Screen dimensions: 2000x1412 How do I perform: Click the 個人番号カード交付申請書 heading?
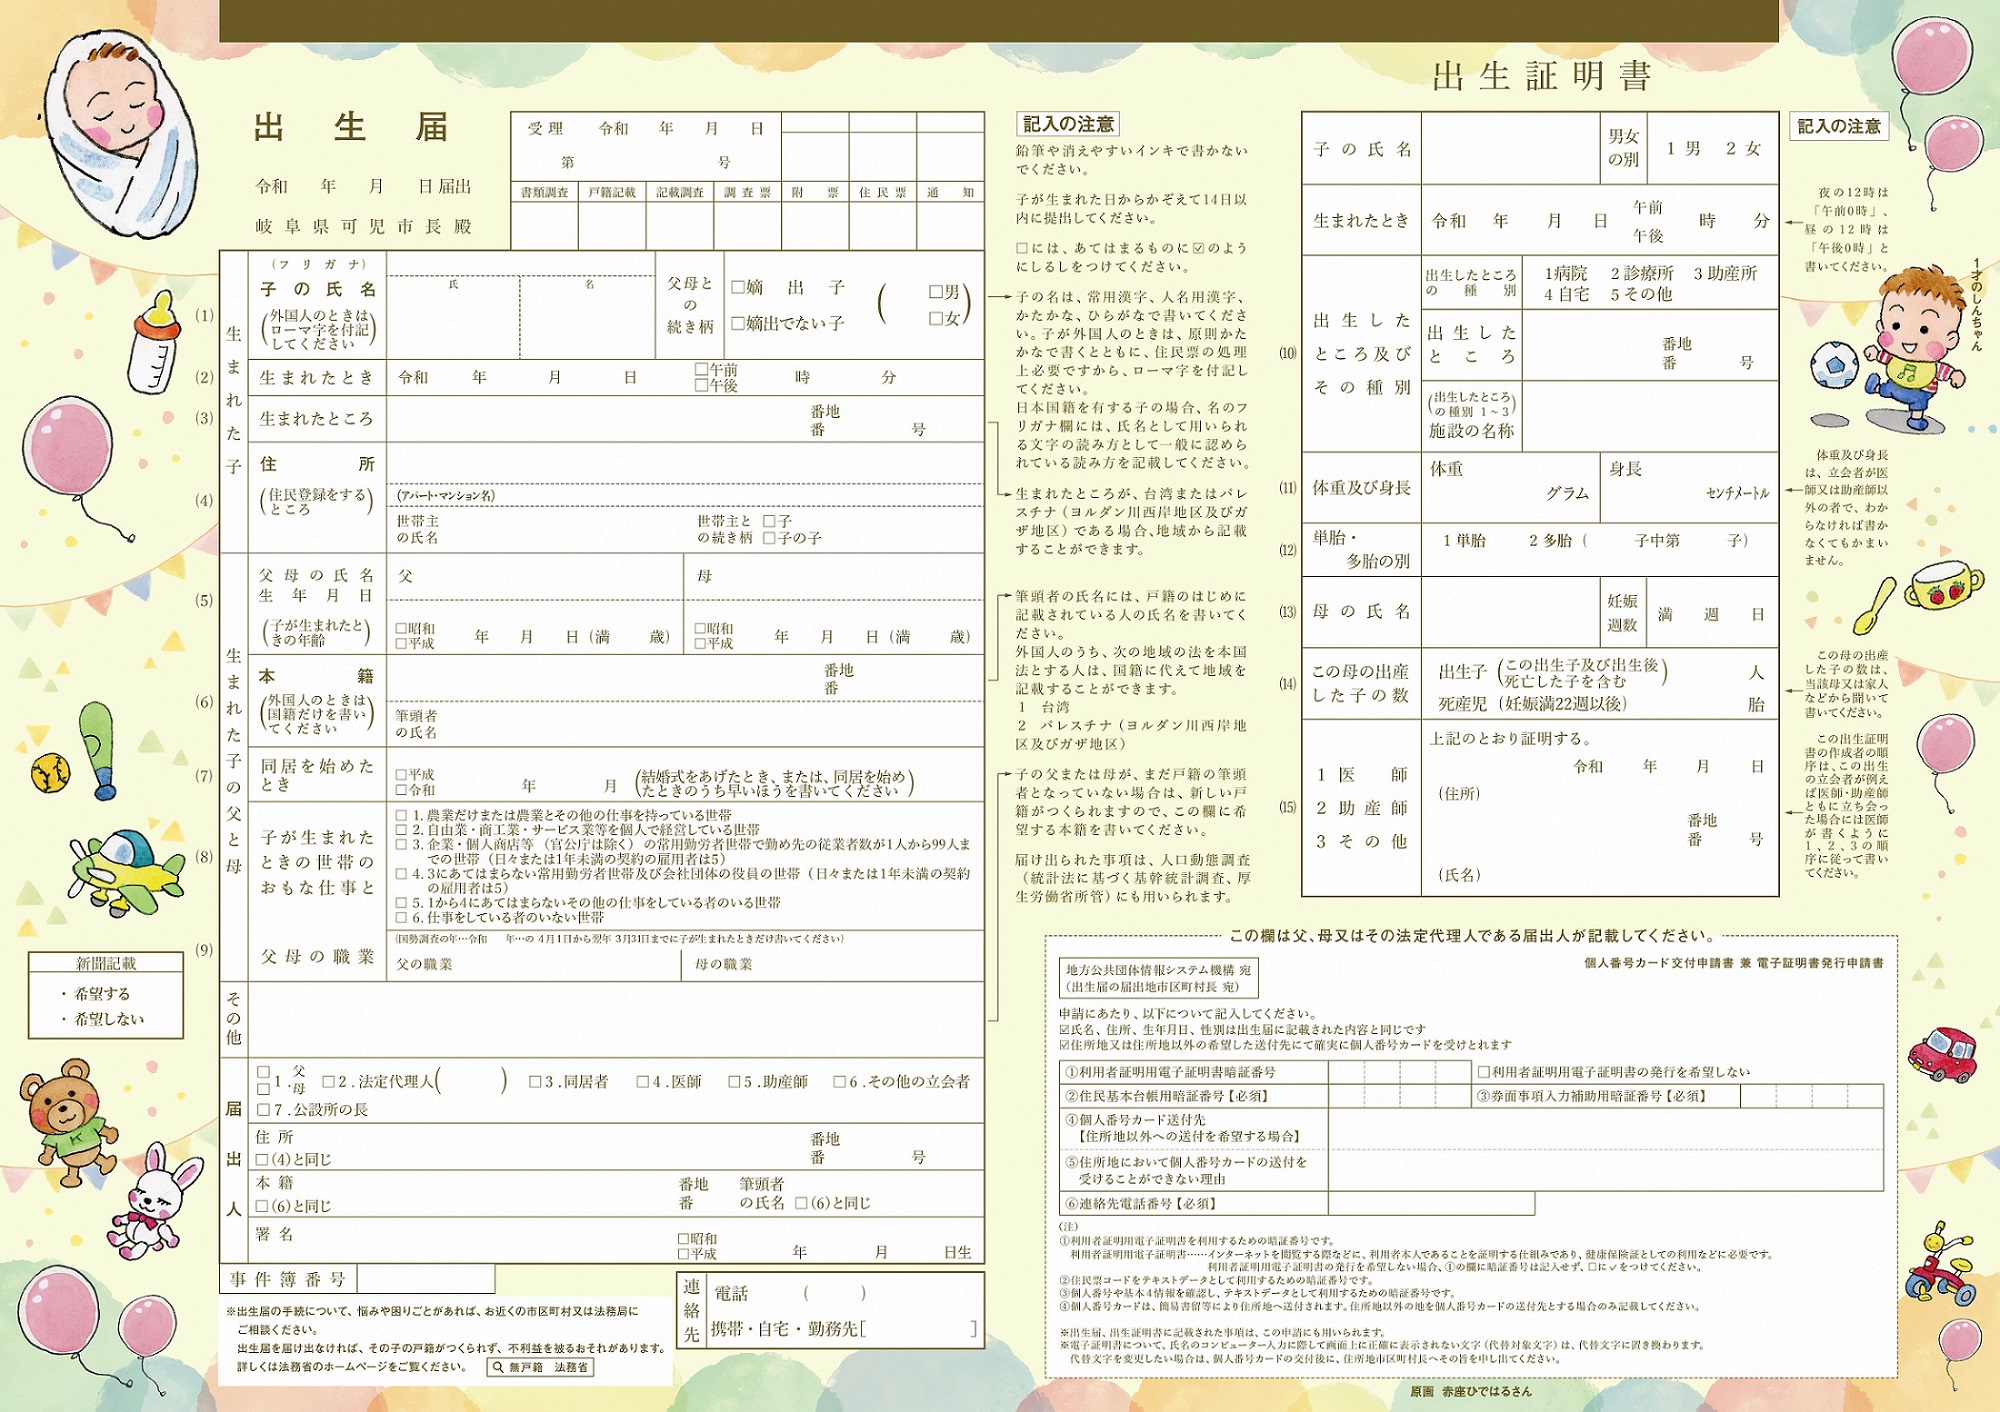(x=1659, y=963)
